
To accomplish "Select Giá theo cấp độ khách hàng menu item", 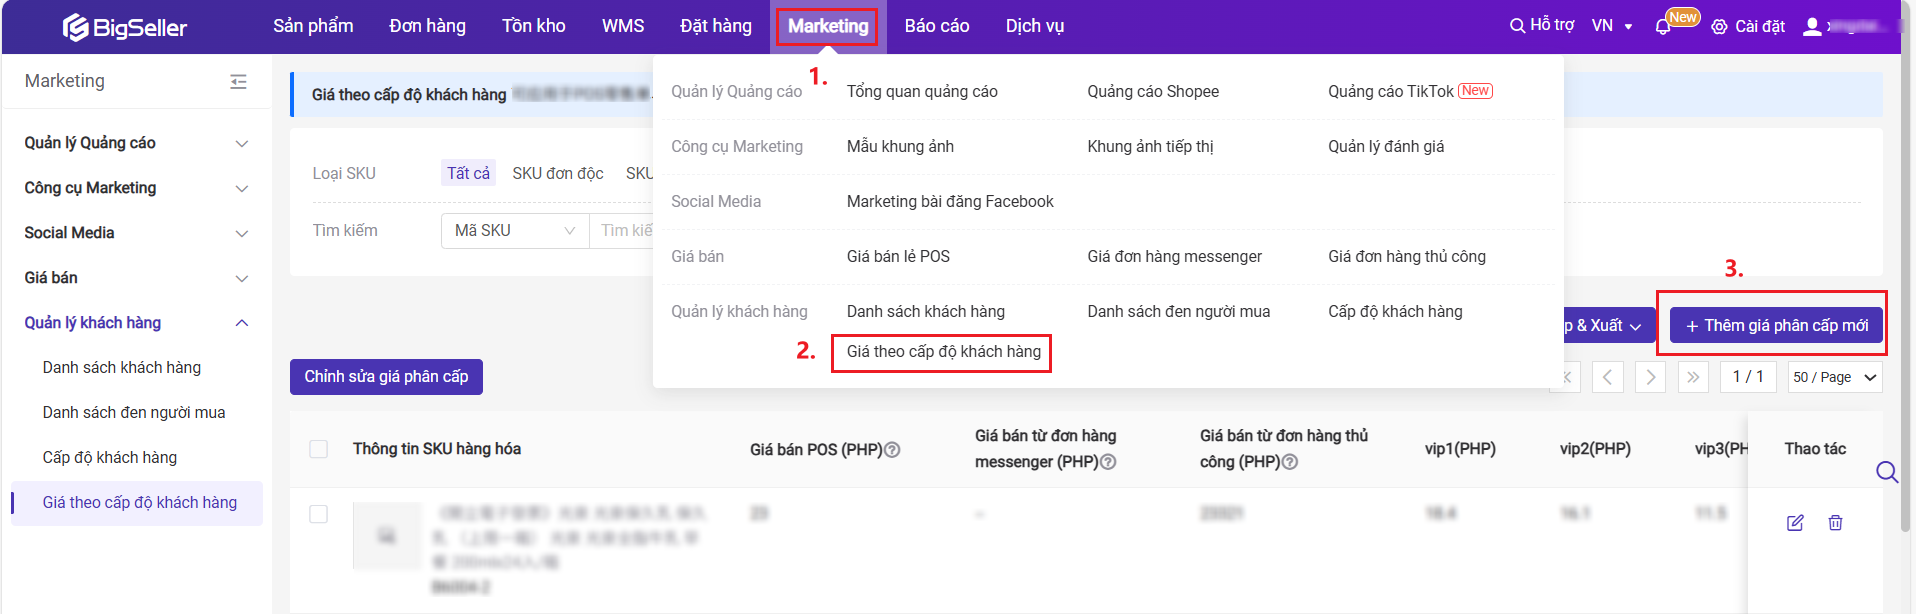I will 942,352.
